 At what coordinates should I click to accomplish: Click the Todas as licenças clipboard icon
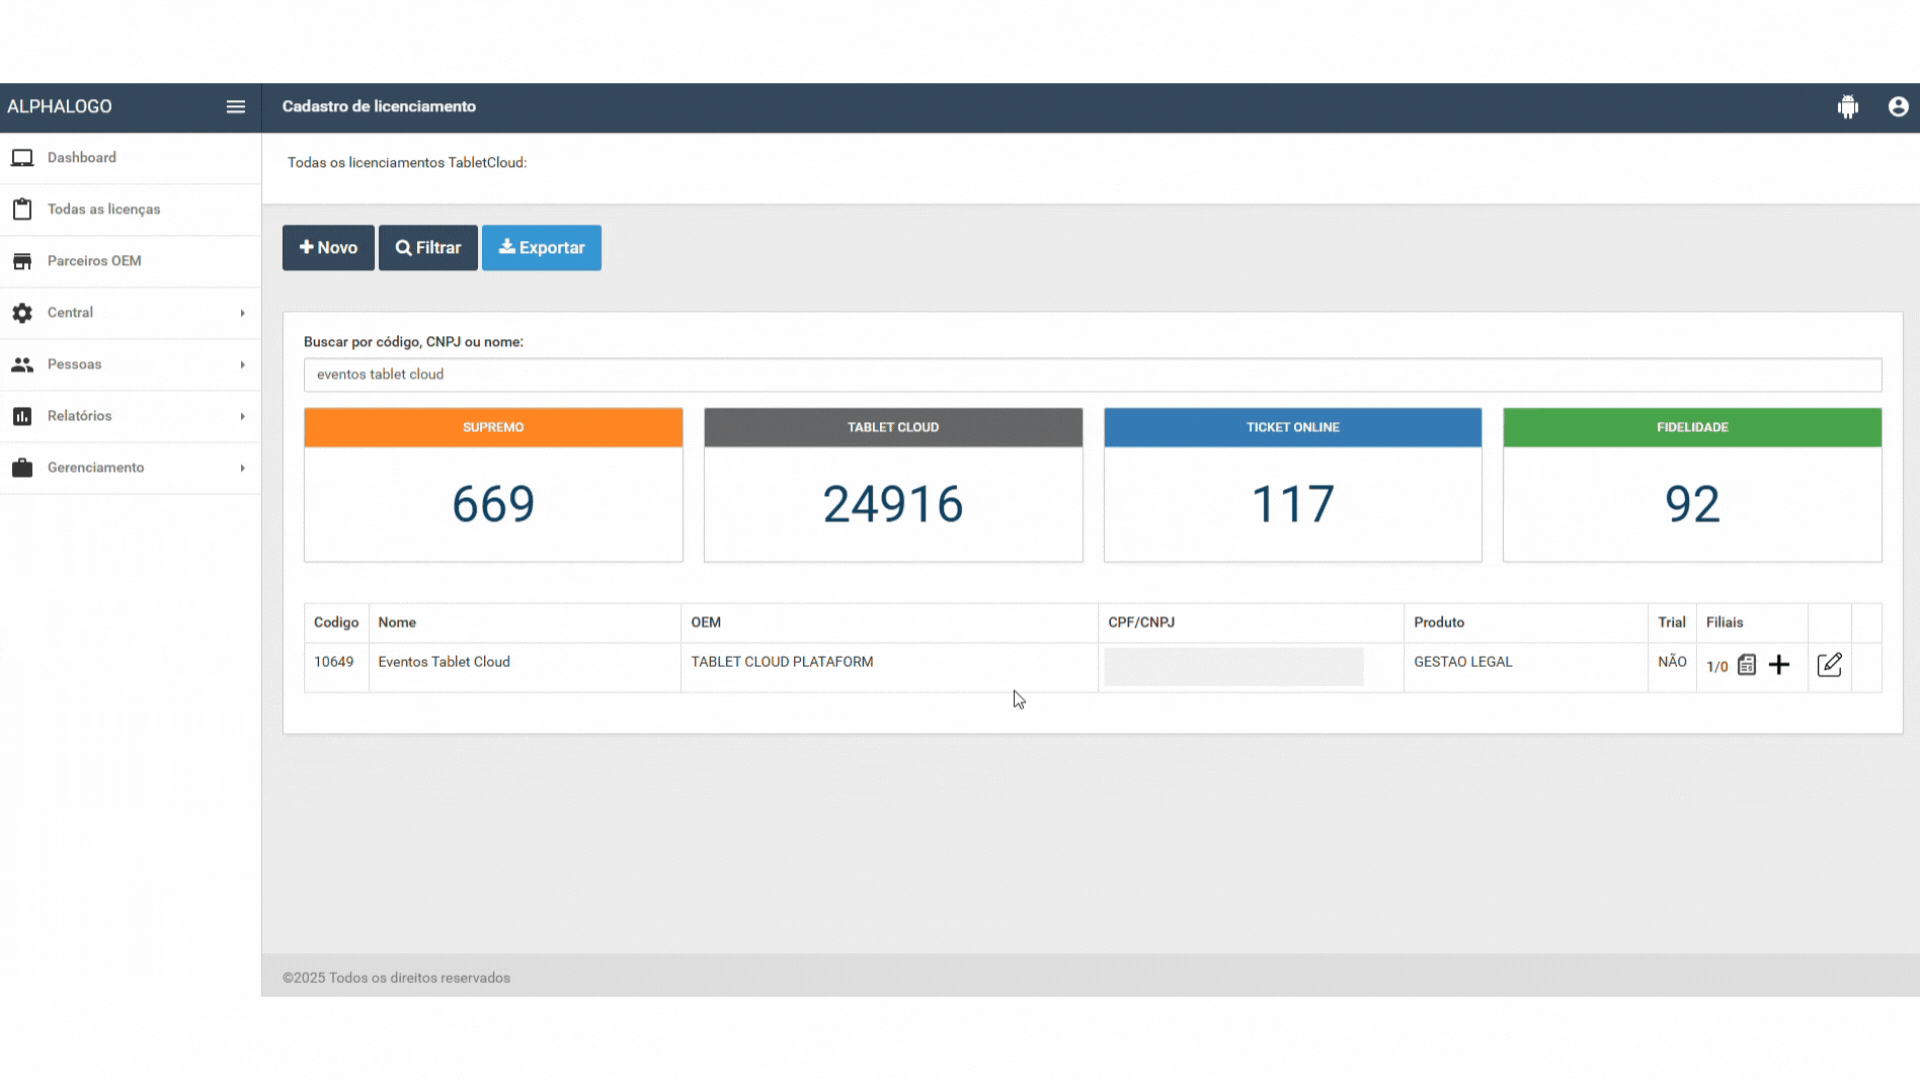click(x=22, y=209)
